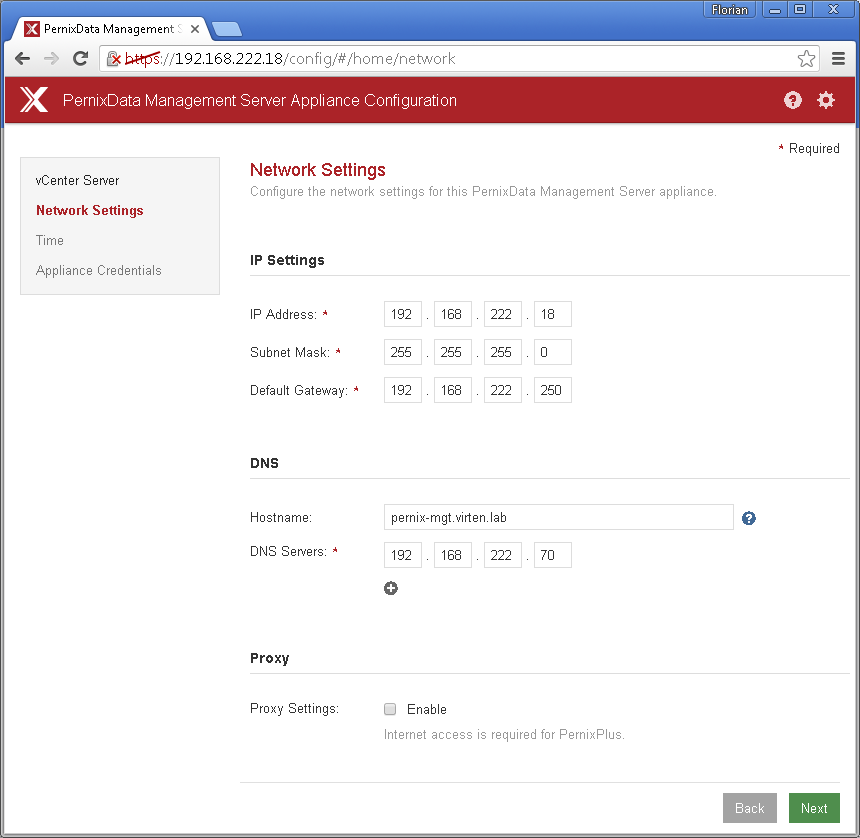Minimize the browser window
The image size is (860, 838).
click(x=775, y=10)
